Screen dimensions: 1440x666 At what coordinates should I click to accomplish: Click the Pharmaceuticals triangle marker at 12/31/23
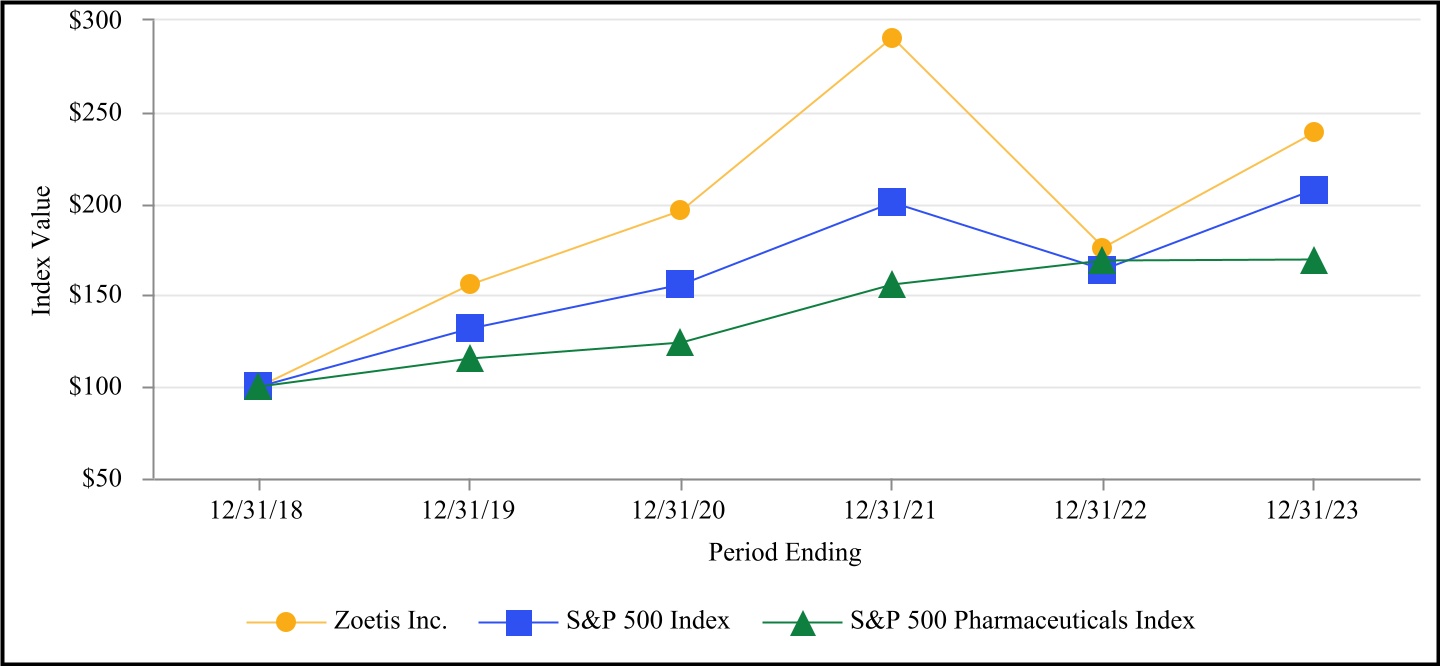point(1314,262)
